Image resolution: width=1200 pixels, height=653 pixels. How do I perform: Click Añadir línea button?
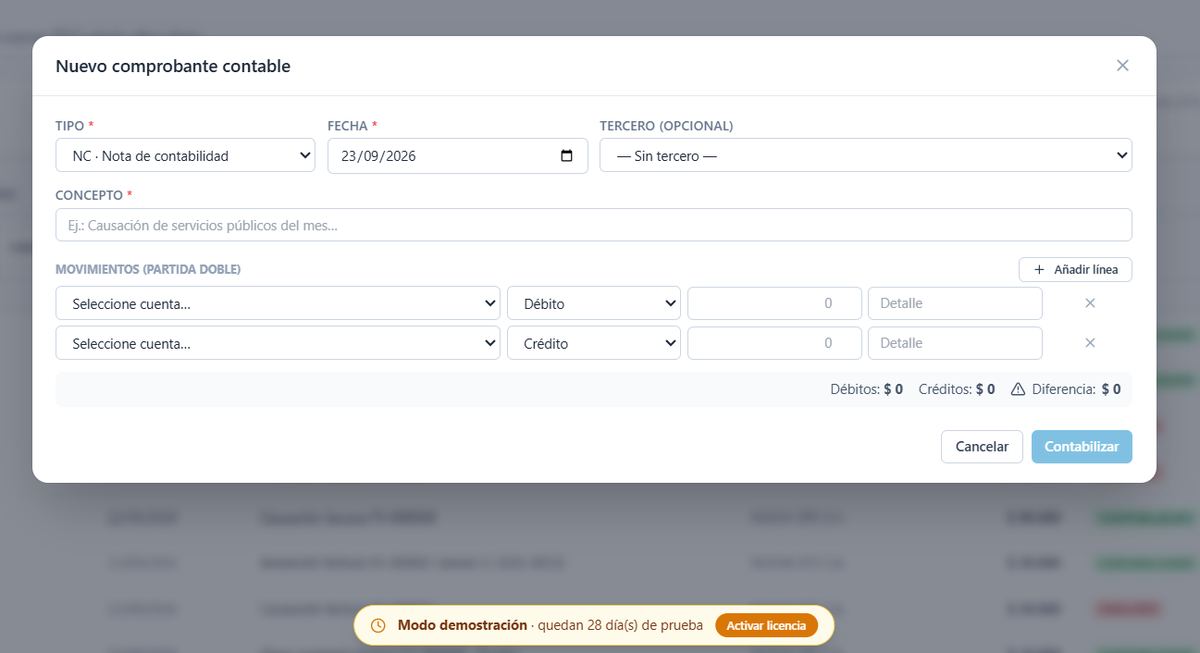click(1076, 270)
